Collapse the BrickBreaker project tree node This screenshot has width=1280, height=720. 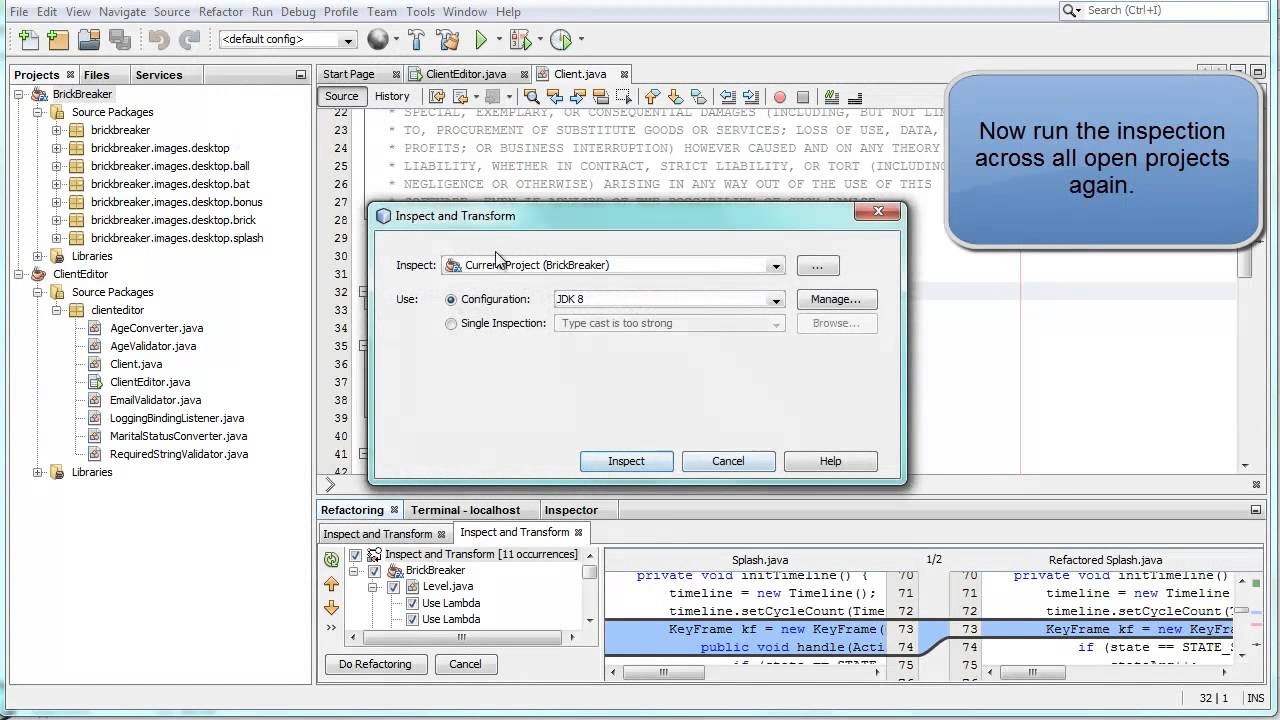coord(20,94)
